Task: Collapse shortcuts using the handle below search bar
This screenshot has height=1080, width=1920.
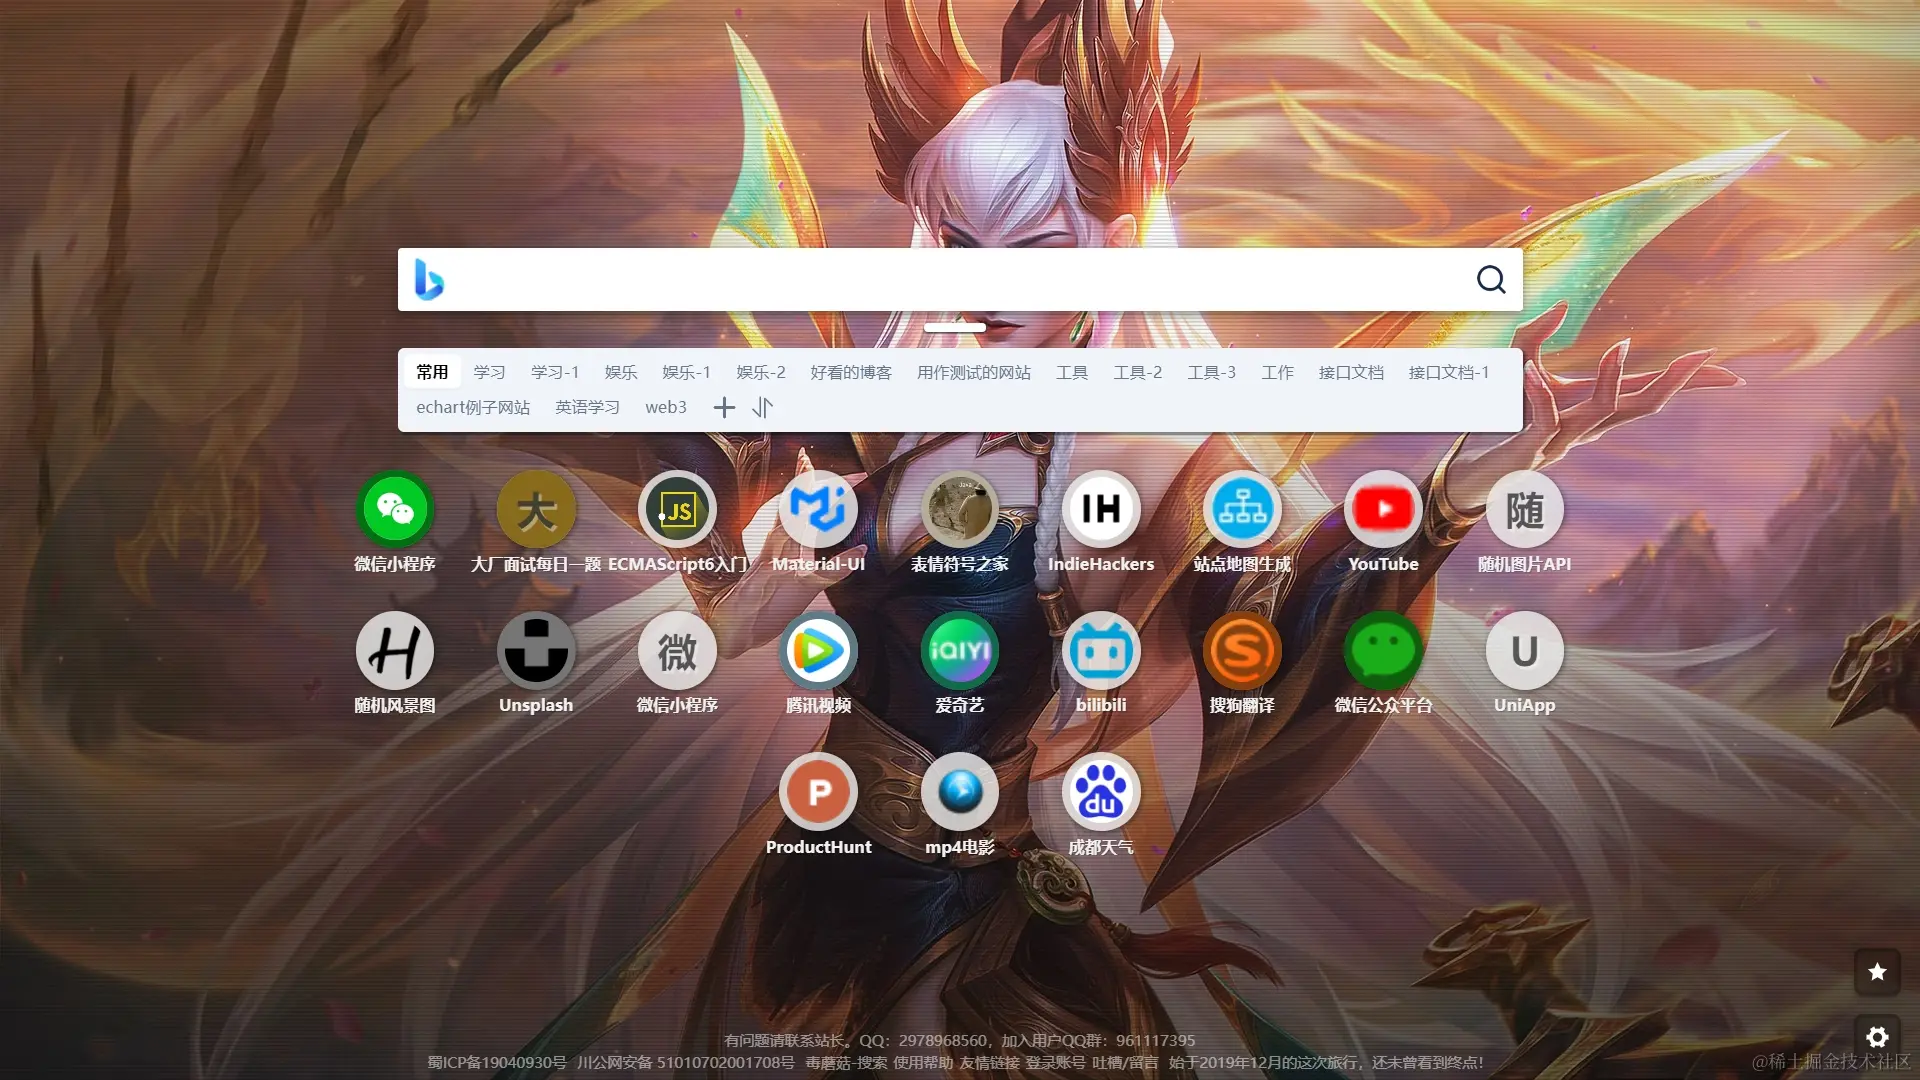Action: coord(956,327)
